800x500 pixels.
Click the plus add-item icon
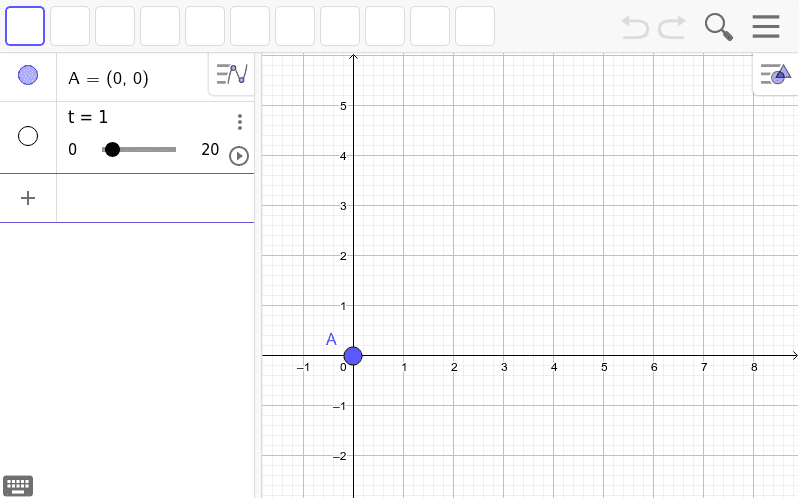coord(28,198)
